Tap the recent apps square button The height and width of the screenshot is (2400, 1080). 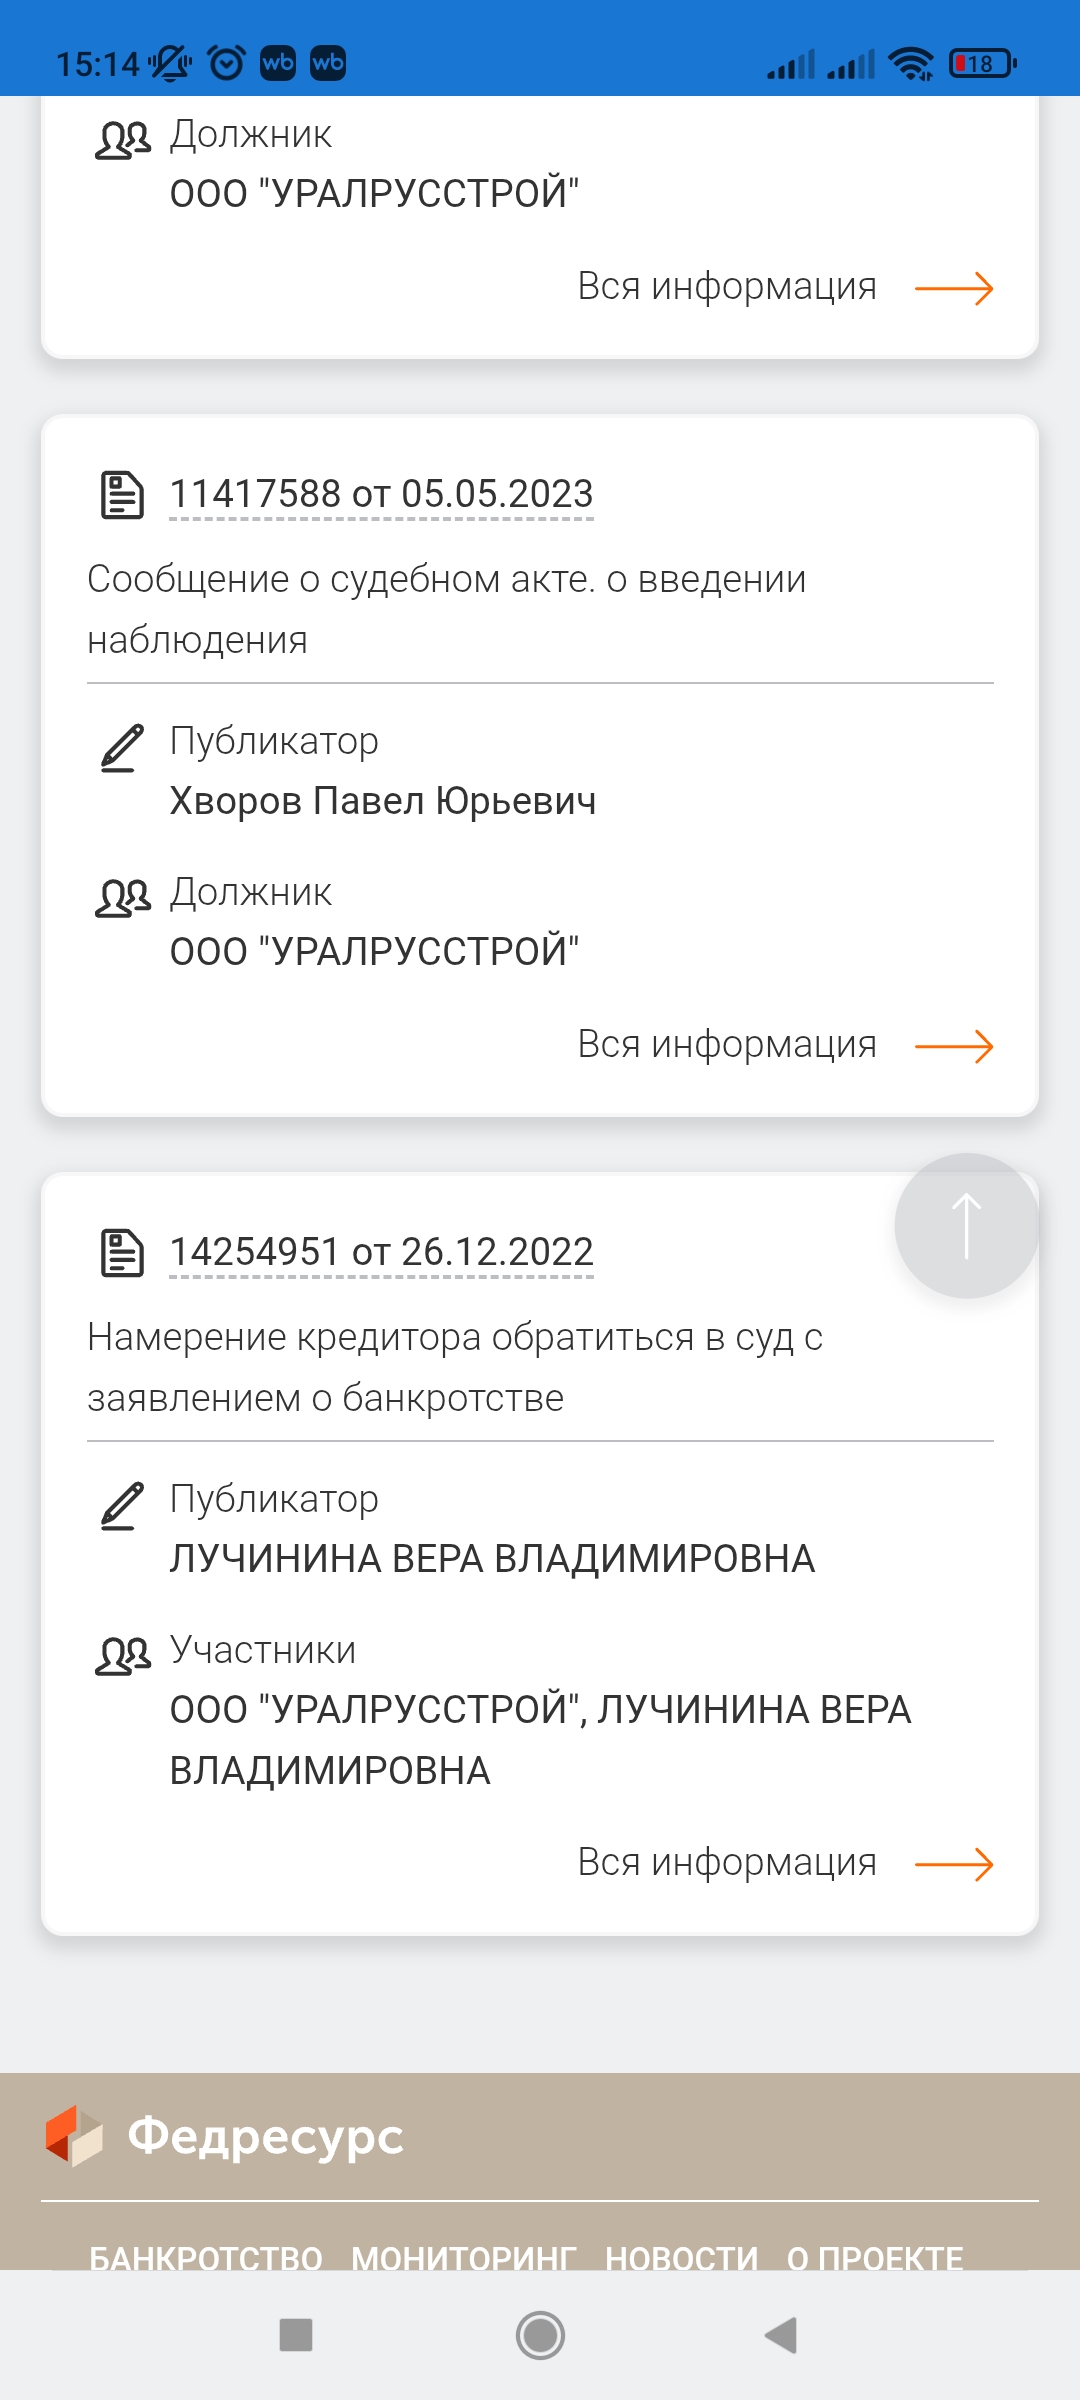tap(296, 2335)
